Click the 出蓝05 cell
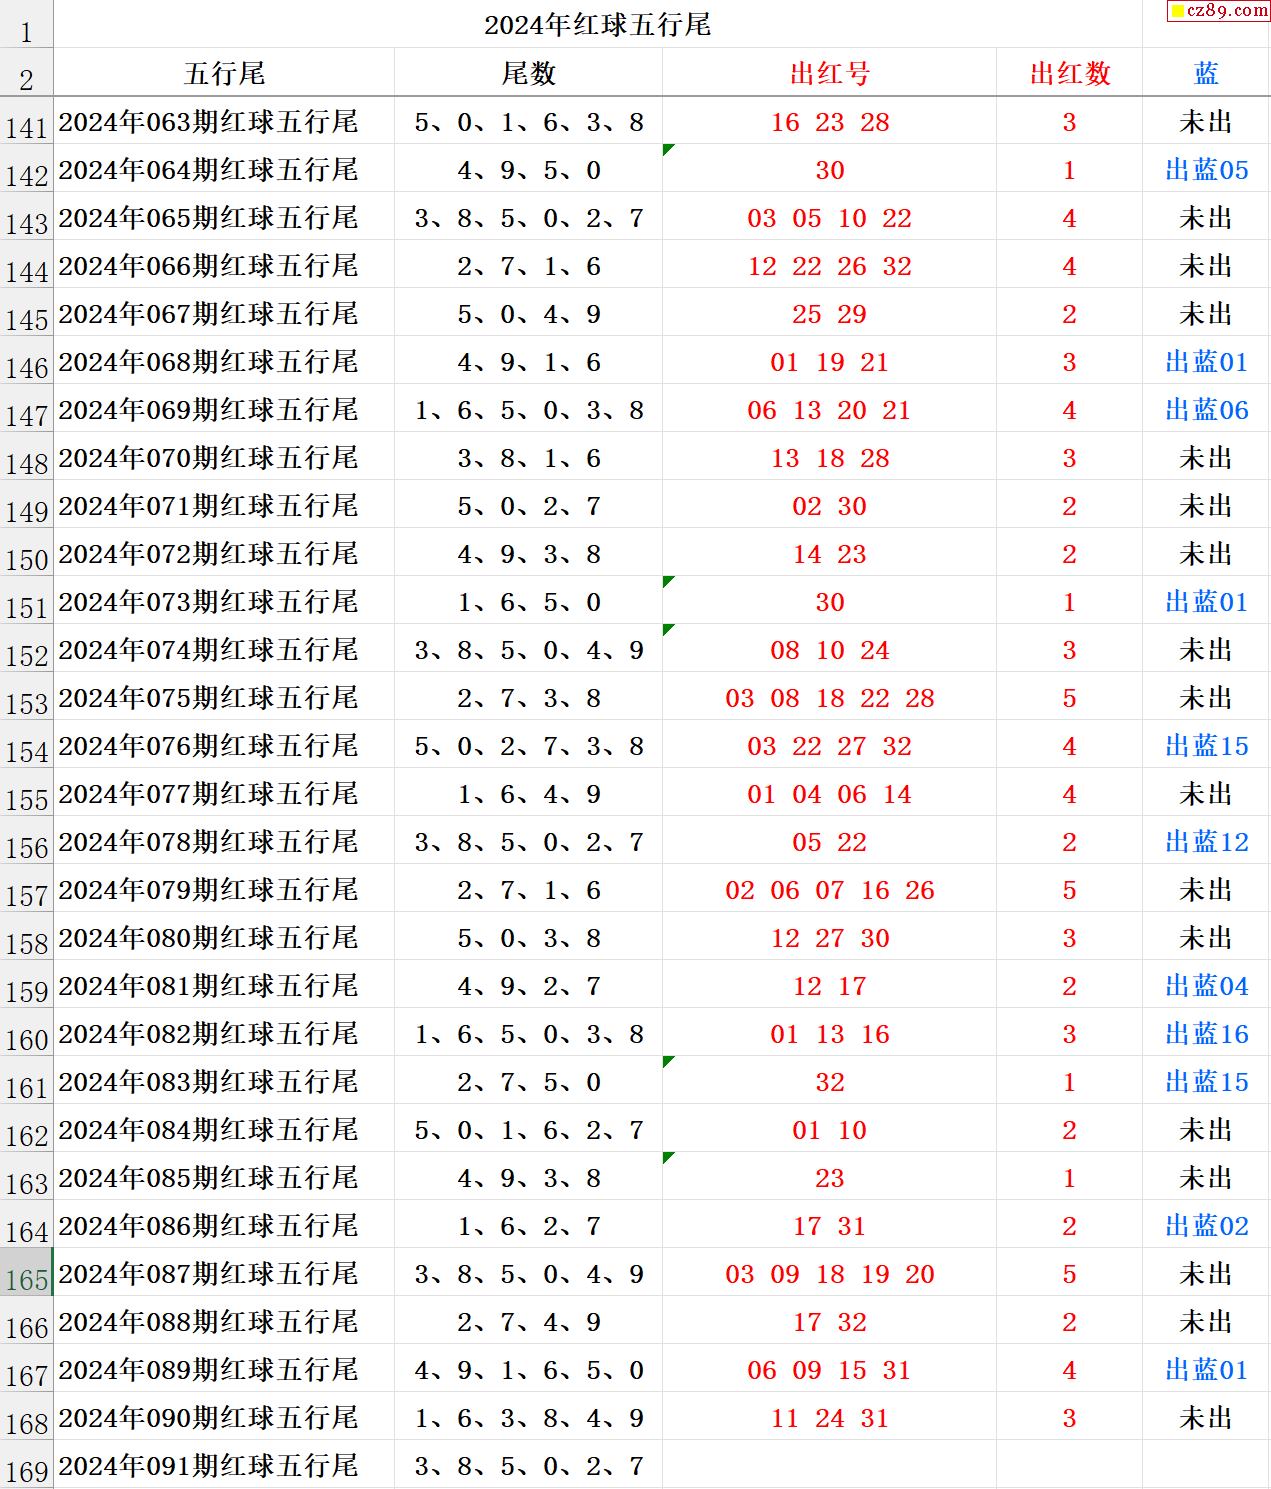Image resolution: width=1271 pixels, height=1489 pixels. coord(1206,170)
